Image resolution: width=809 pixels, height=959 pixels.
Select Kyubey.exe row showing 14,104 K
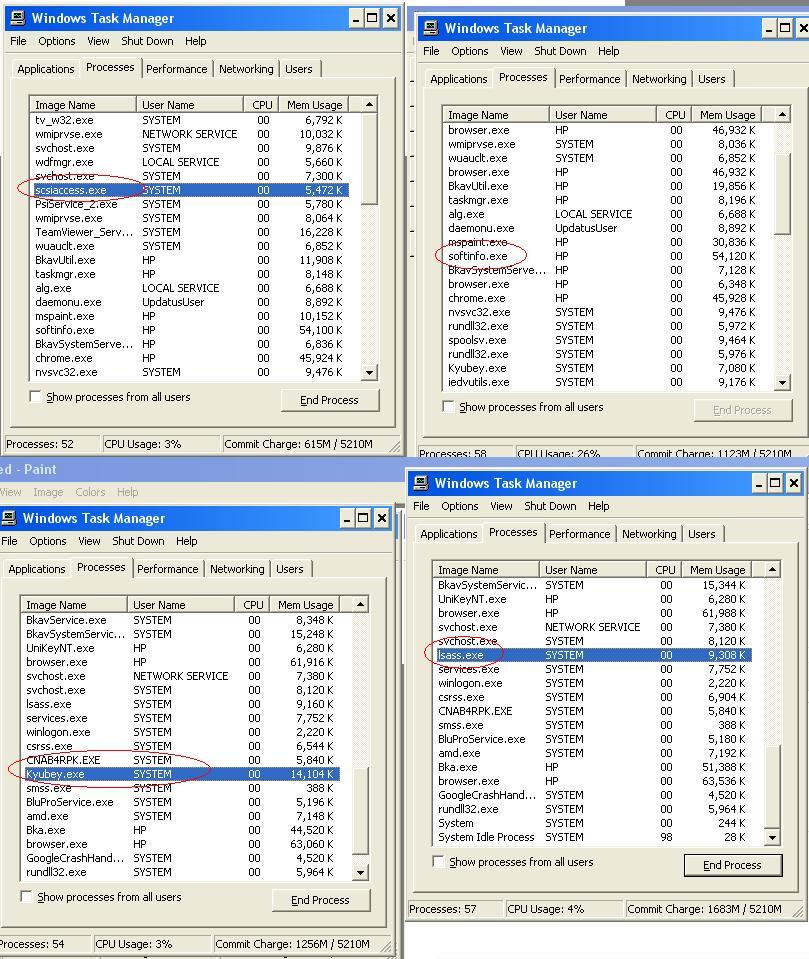click(180, 774)
